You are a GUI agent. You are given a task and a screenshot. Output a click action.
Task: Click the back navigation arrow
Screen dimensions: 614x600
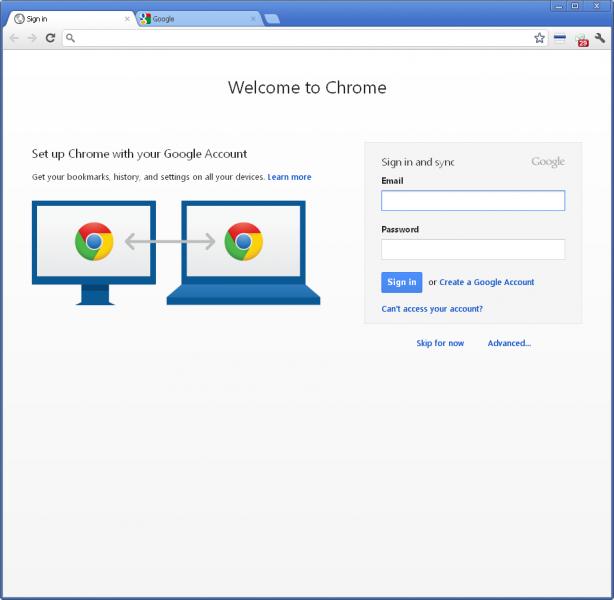[14, 38]
